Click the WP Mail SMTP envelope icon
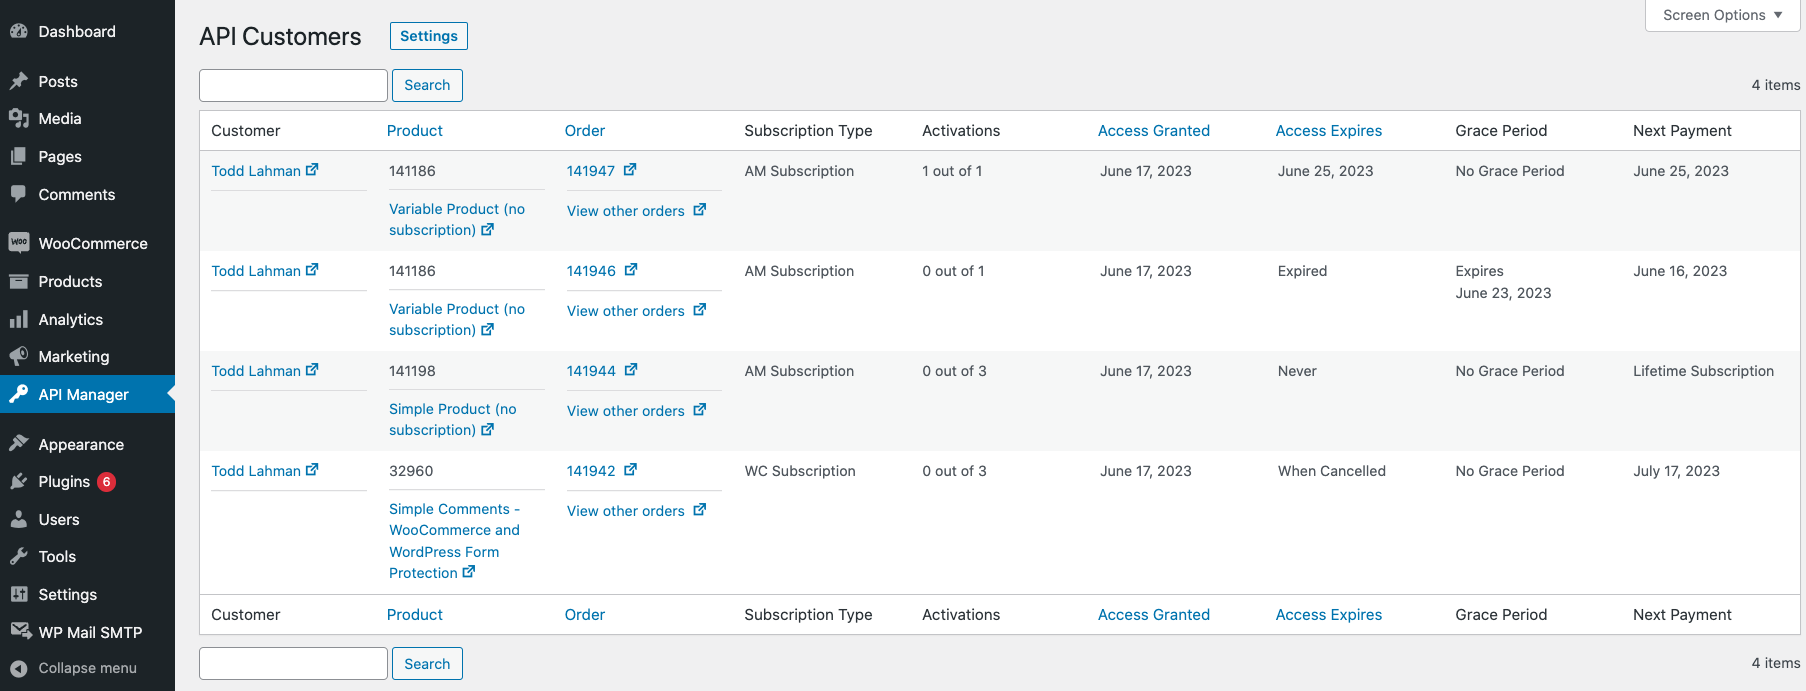1806x691 pixels. tap(19, 631)
